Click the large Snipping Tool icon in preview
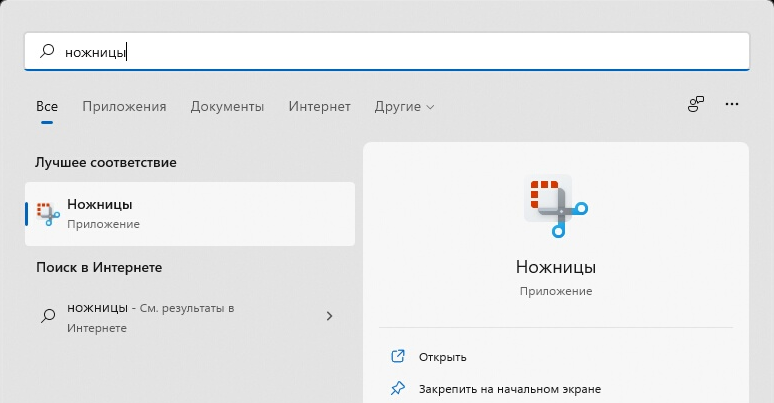The image size is (774, 403). [x=556, y=205]
